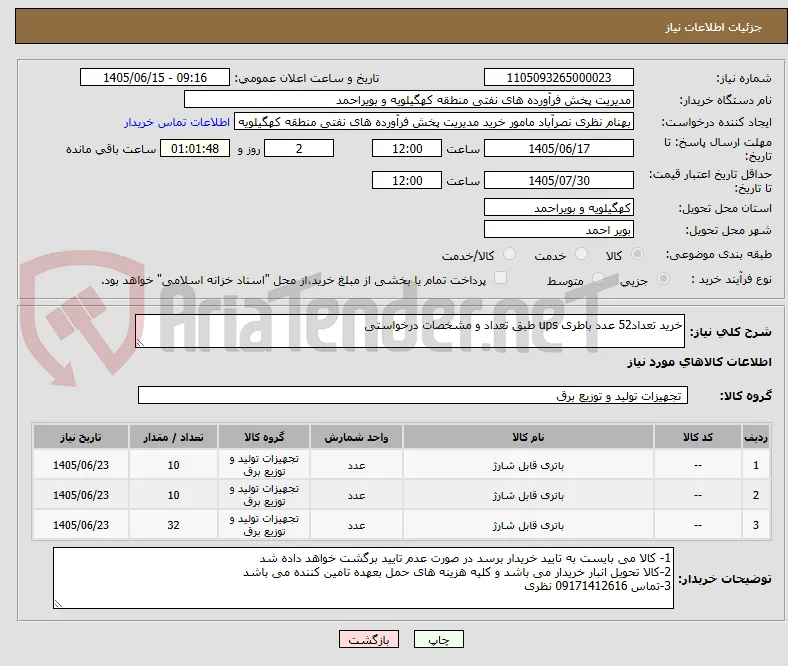Click the buyer notes textarea
This screenshot has height=666, width=788.
pos(363,578)
